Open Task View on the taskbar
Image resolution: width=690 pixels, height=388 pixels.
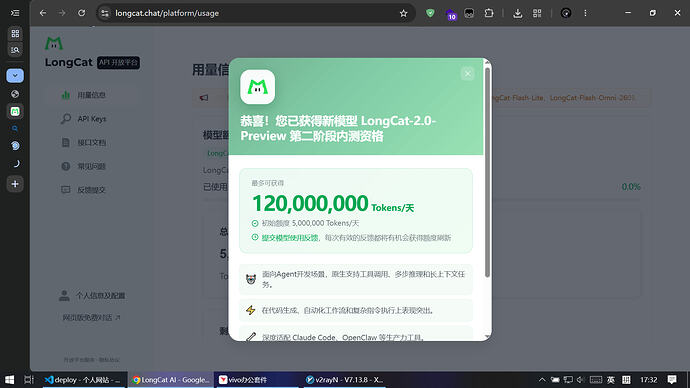29,380
